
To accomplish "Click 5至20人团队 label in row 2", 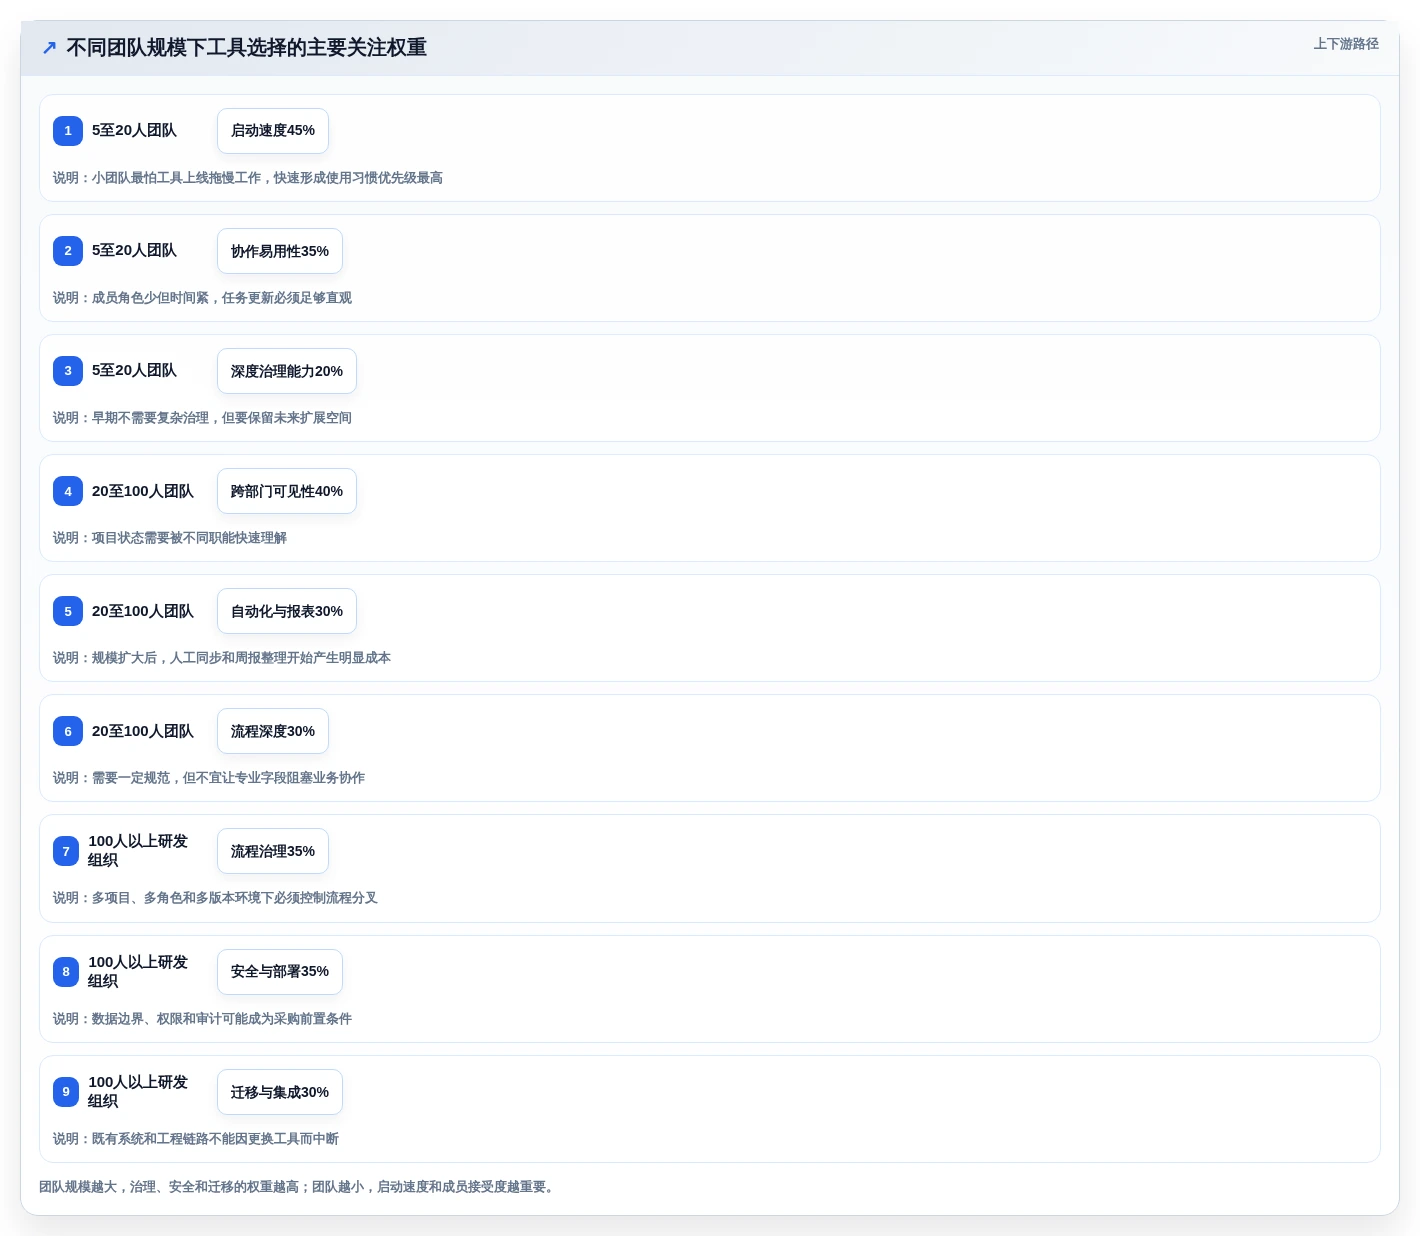I will point(134,250).
